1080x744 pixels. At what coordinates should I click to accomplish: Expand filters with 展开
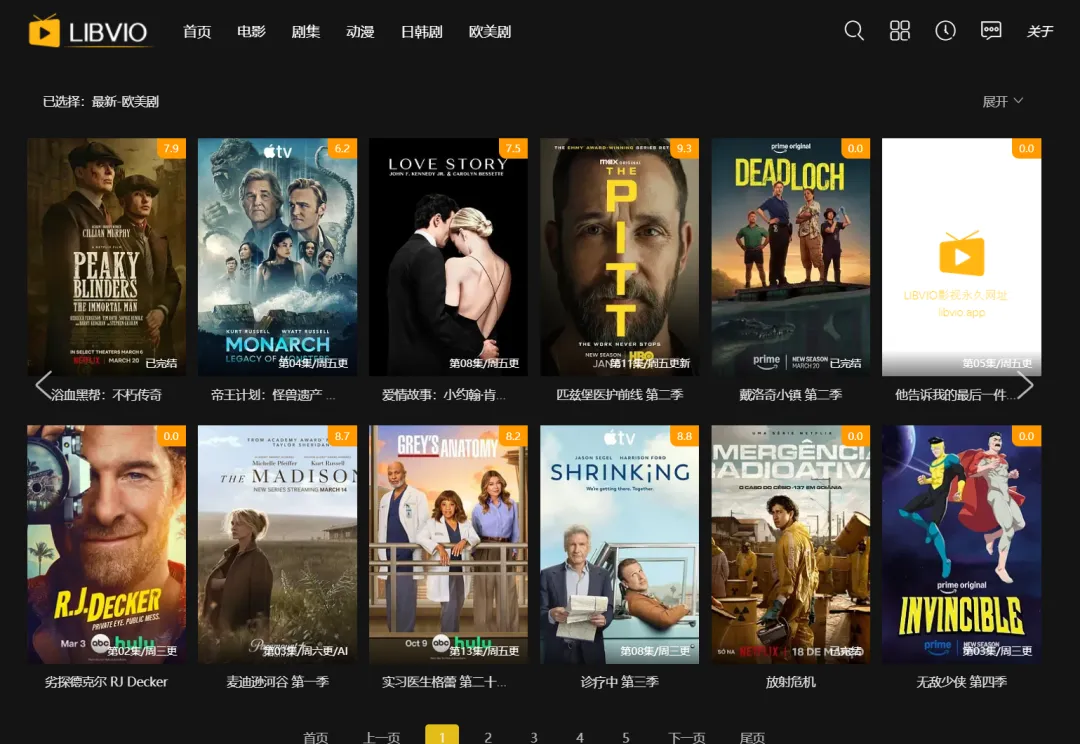pos(1002,101)
